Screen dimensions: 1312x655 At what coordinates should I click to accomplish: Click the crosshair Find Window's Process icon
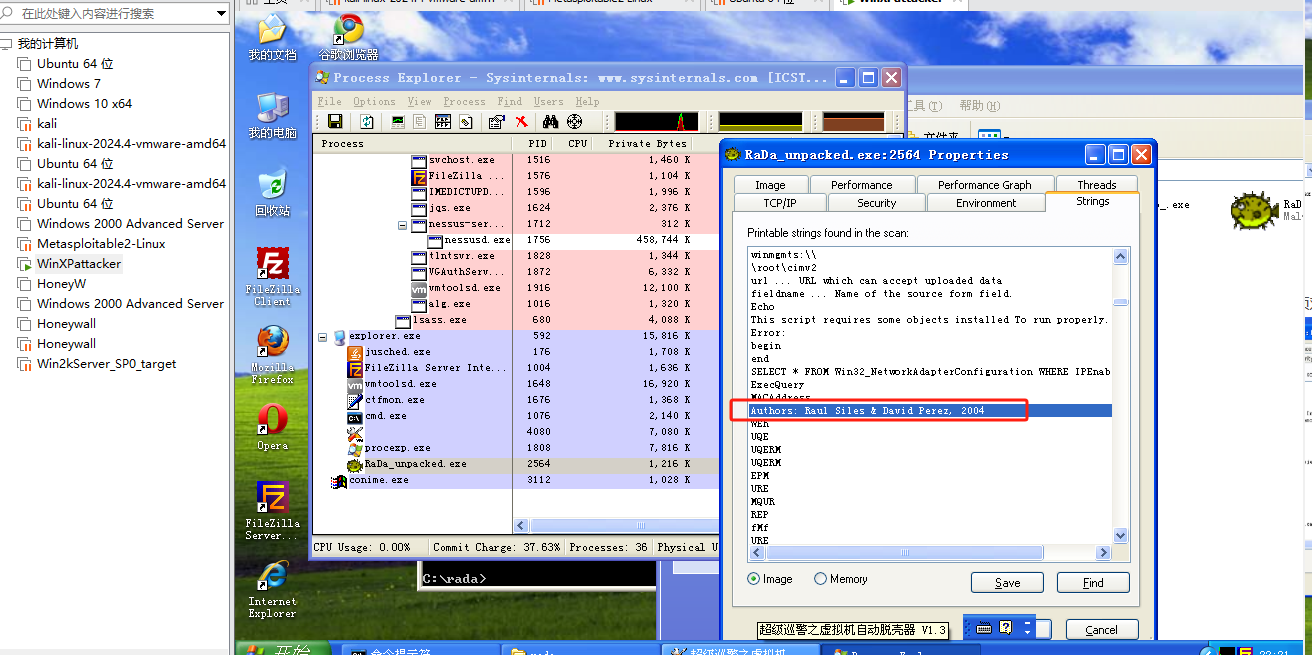click(575, 122)
